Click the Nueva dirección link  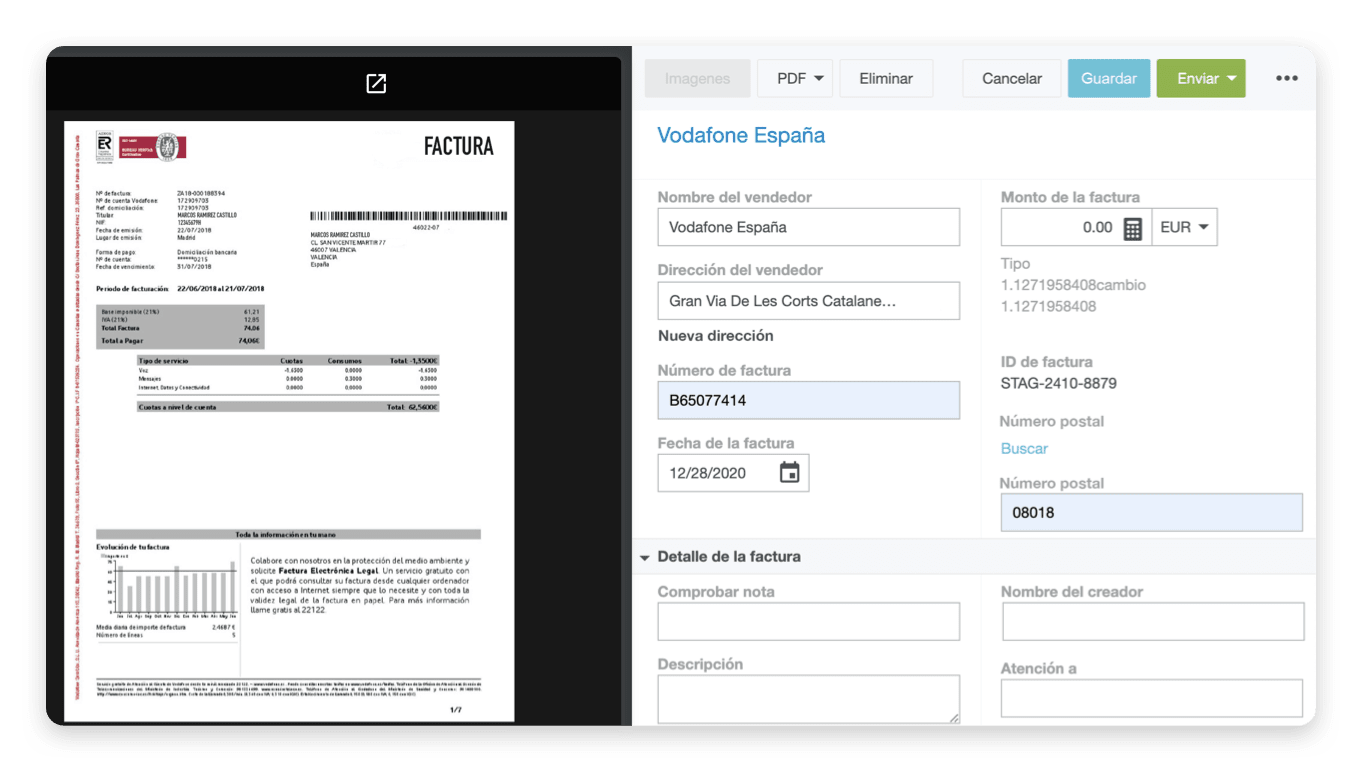pyautogui.click(x=715, y=336)
